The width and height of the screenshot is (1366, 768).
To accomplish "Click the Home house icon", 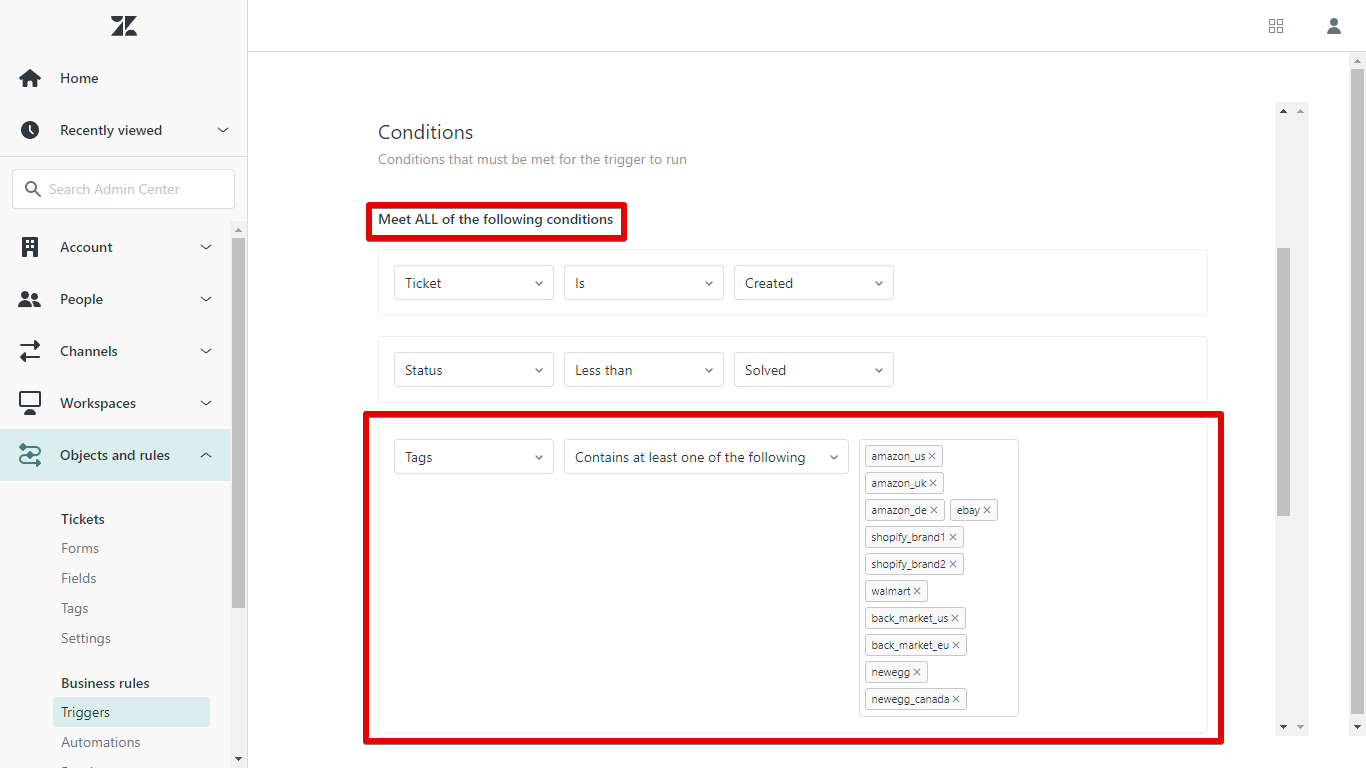I will point(30,78).
